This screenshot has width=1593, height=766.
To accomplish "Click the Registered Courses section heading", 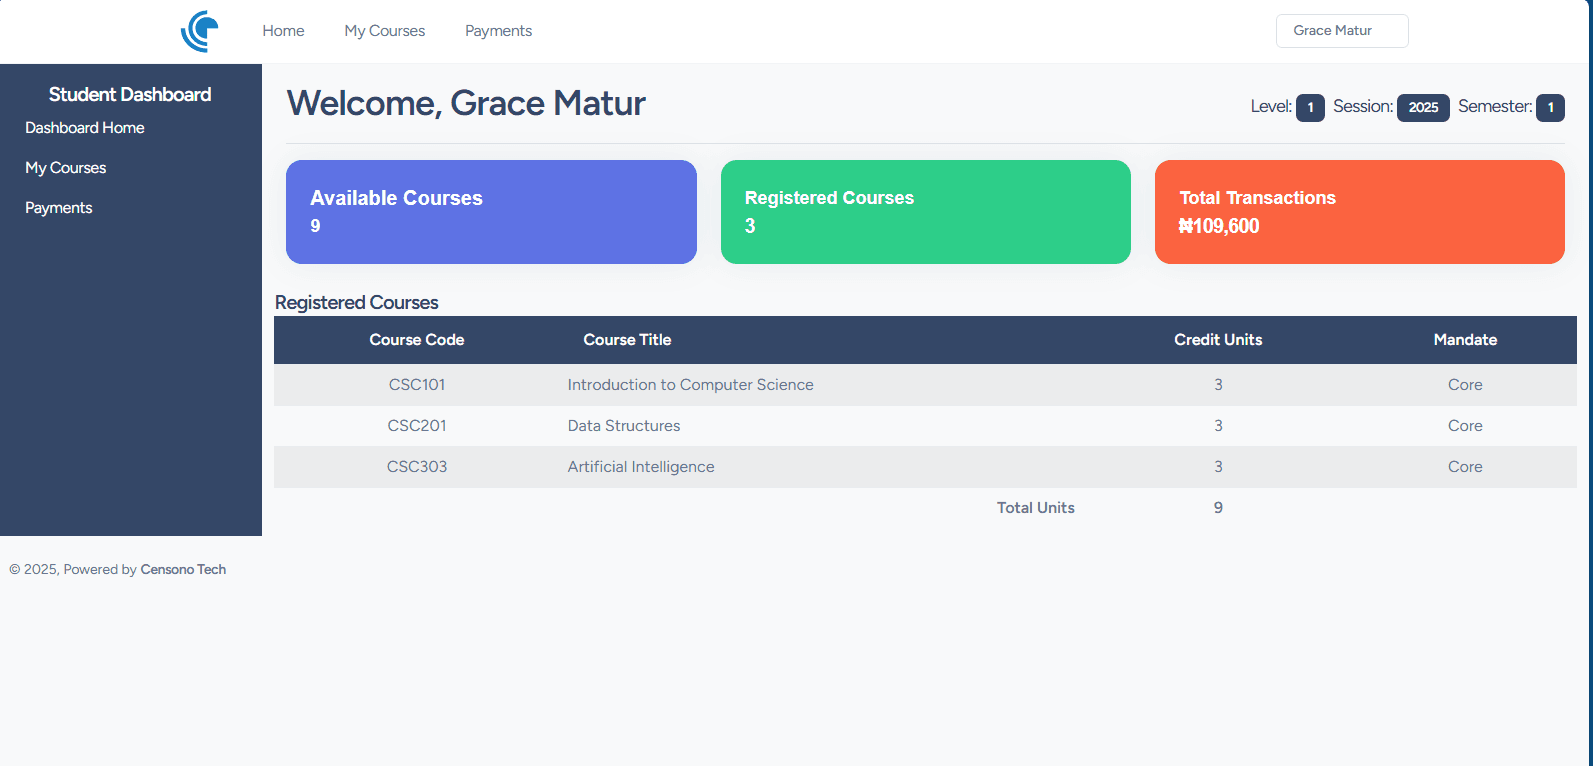I will pos(357,302).
